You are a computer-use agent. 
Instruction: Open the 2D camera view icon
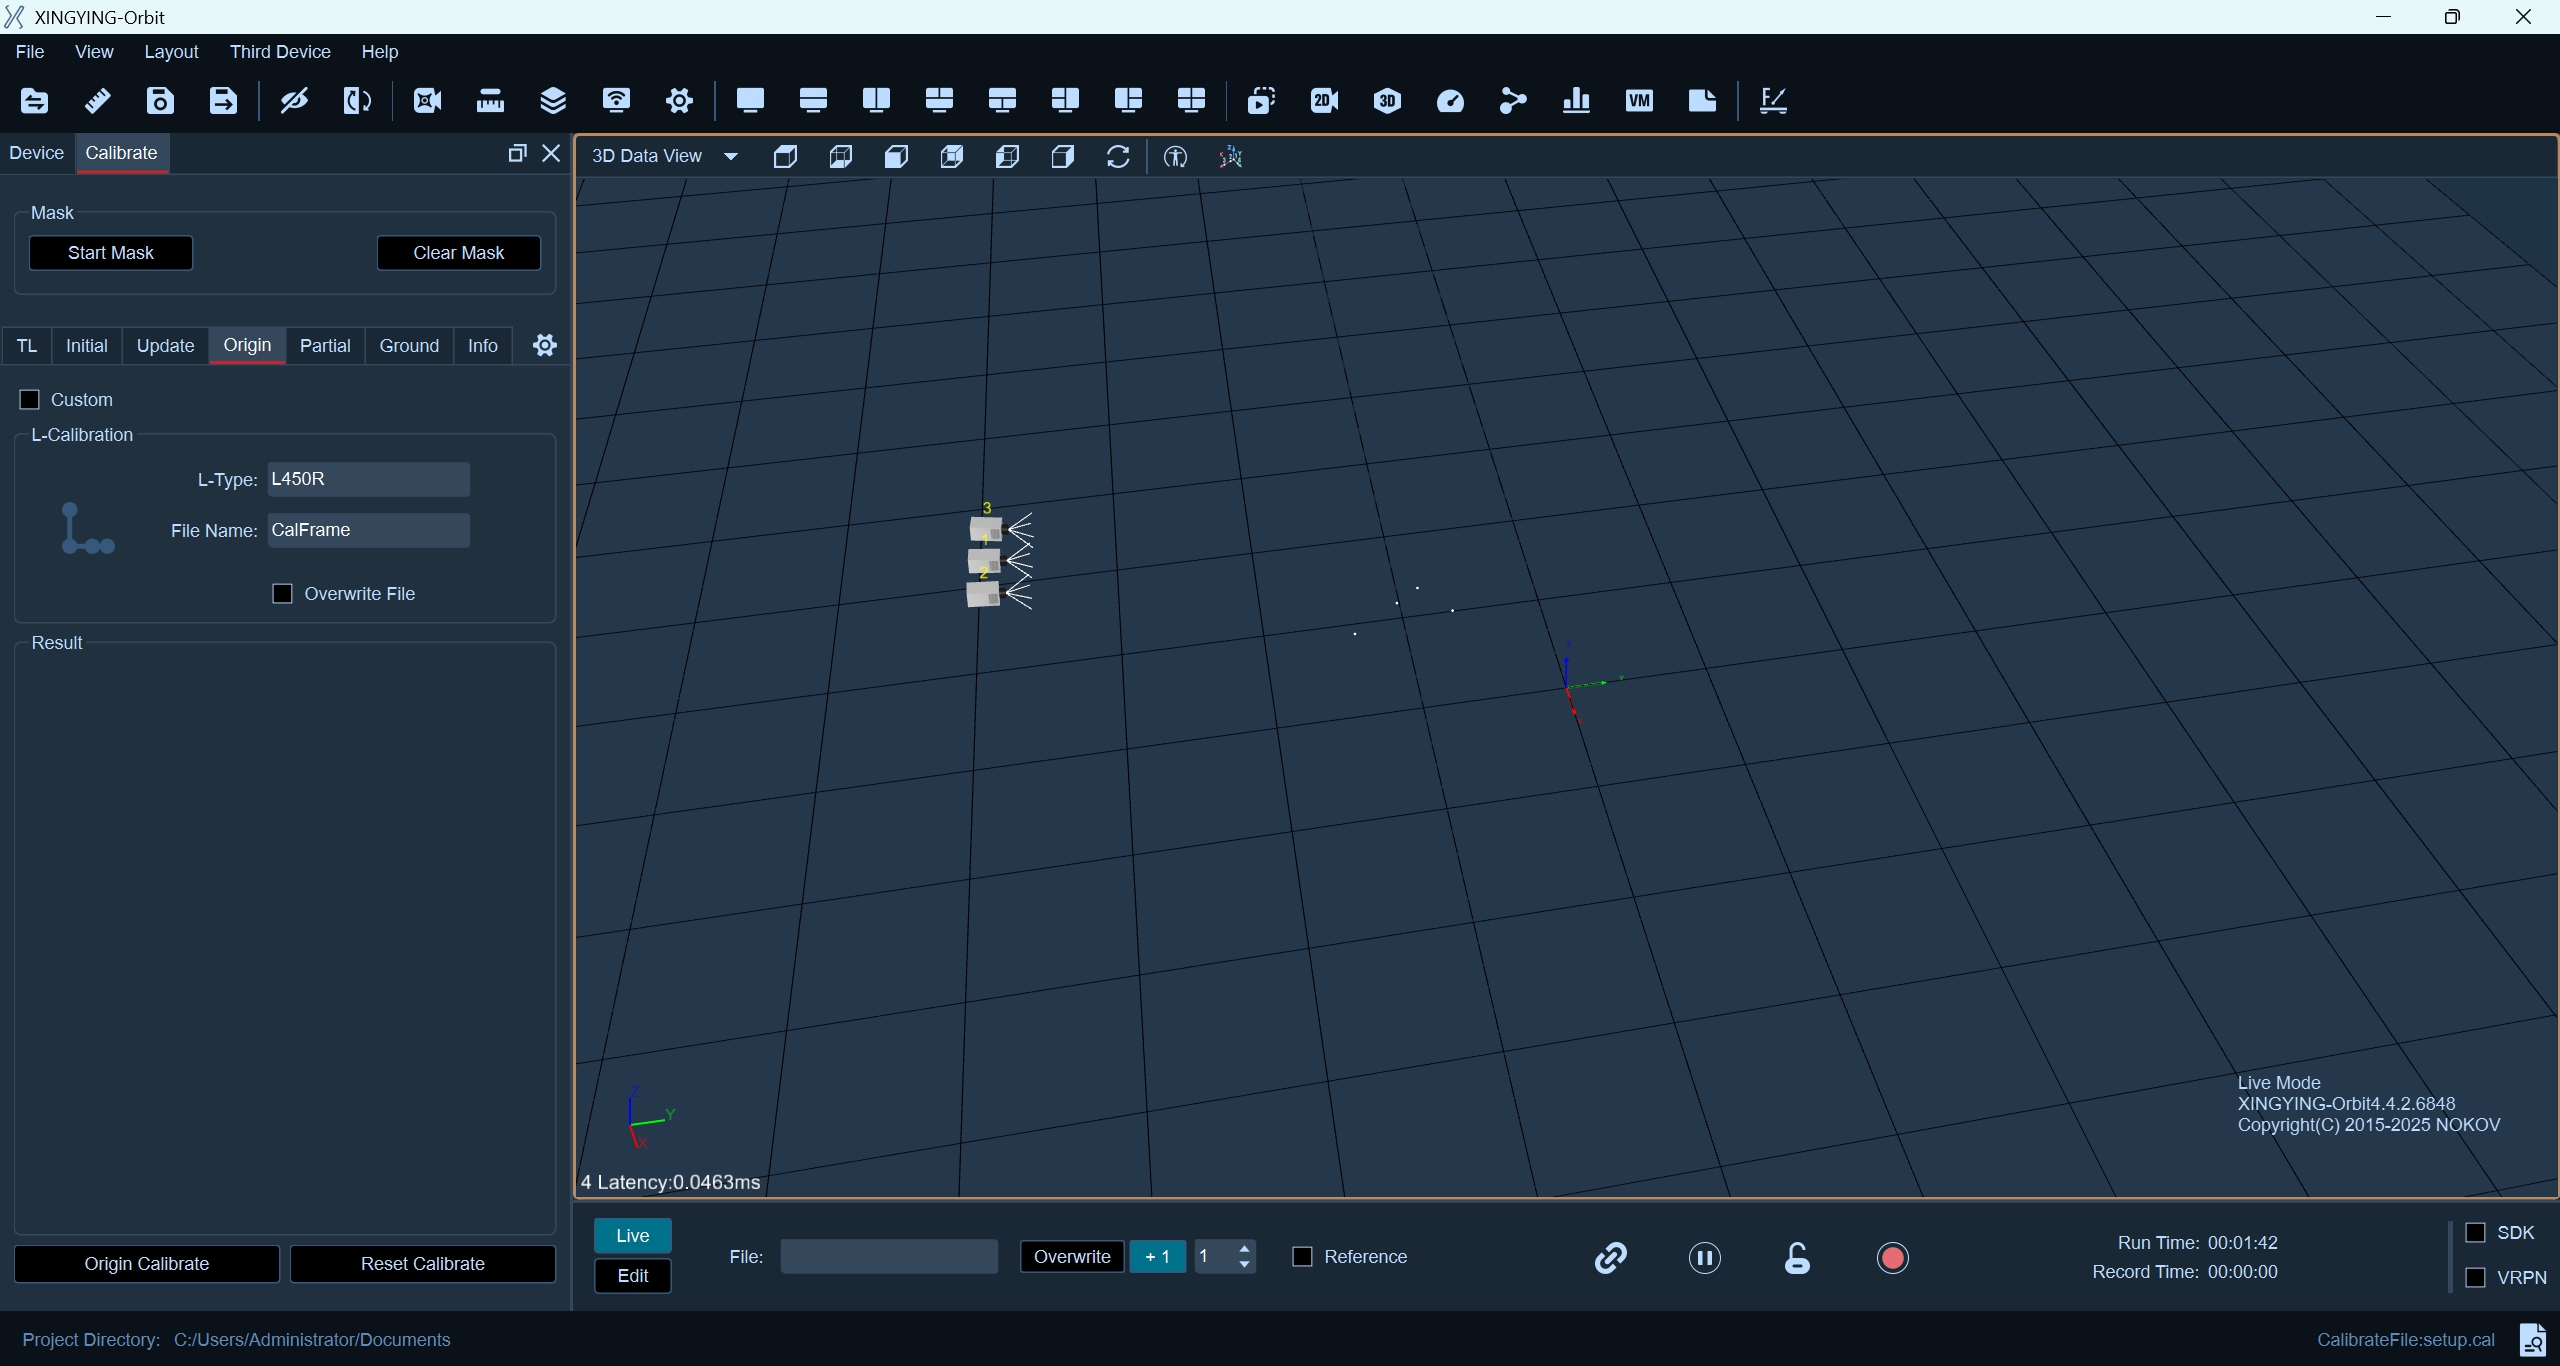[1324, 100]
